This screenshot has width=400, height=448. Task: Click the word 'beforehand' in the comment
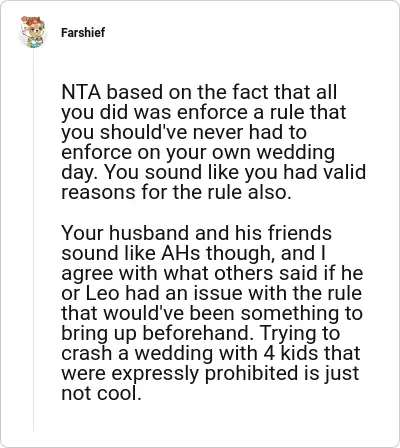pyautogui.click(x=196, y=333)
